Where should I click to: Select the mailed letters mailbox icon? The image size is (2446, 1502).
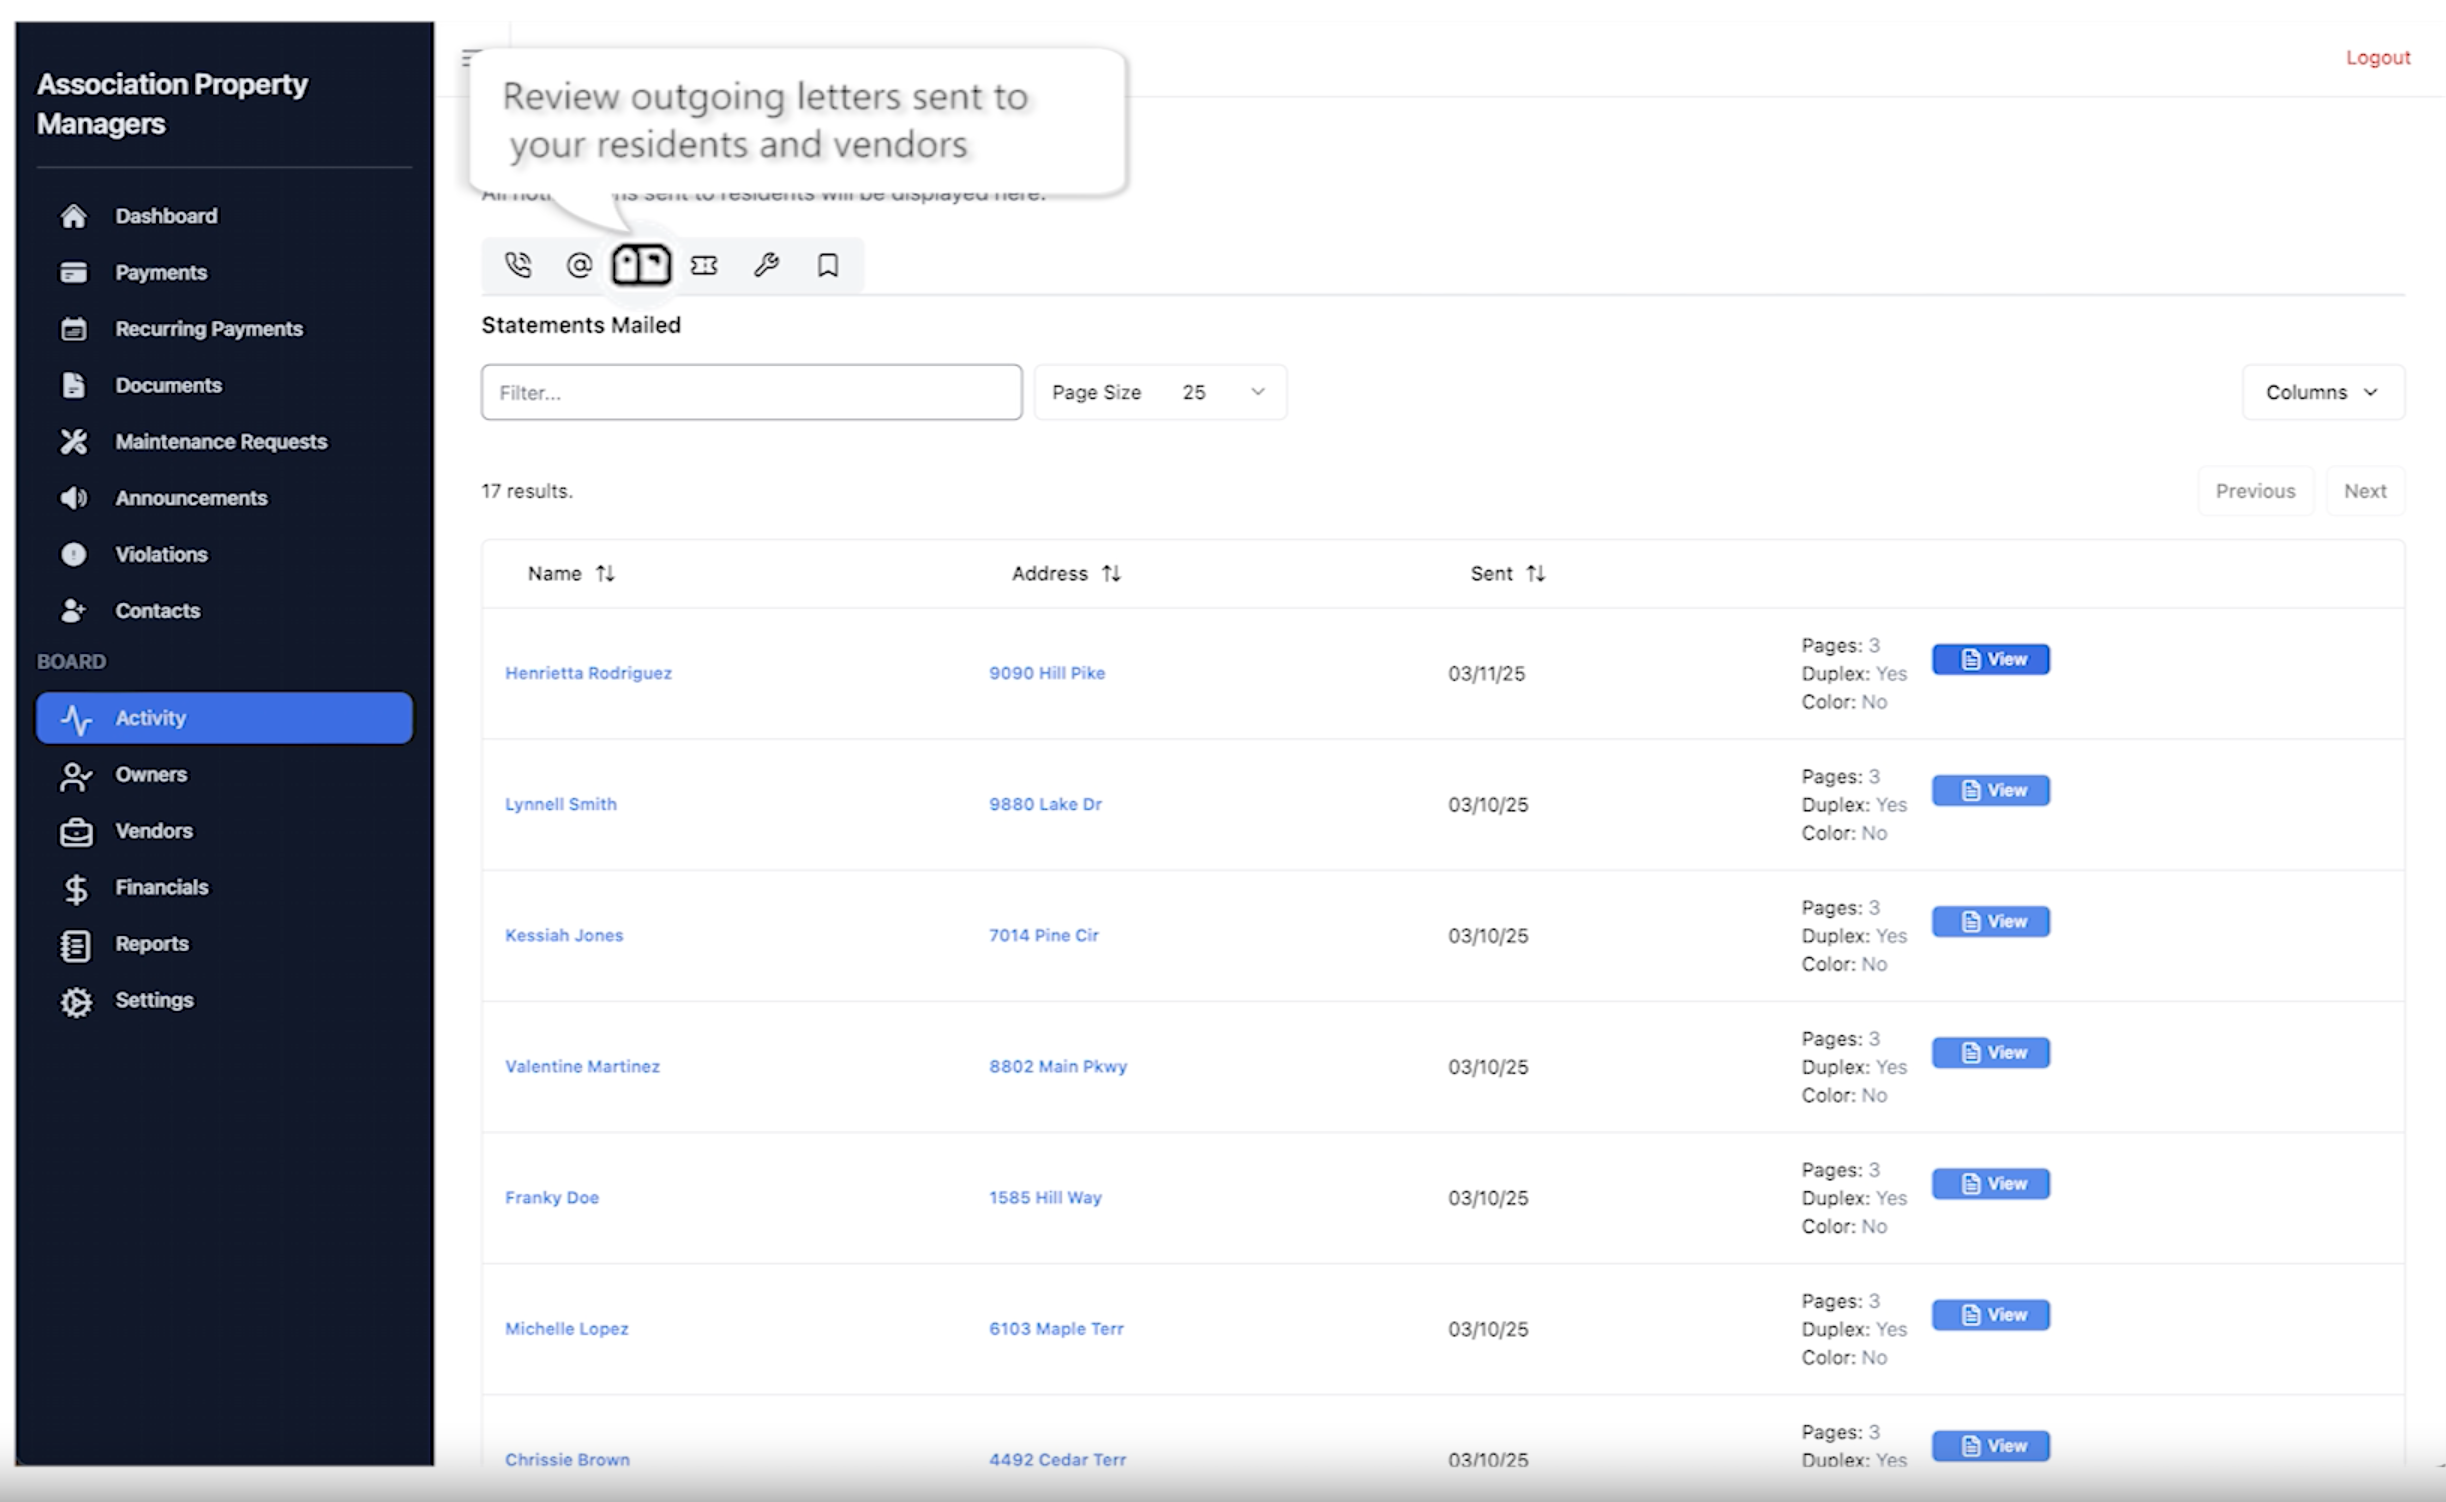click(x=641, y=265)
